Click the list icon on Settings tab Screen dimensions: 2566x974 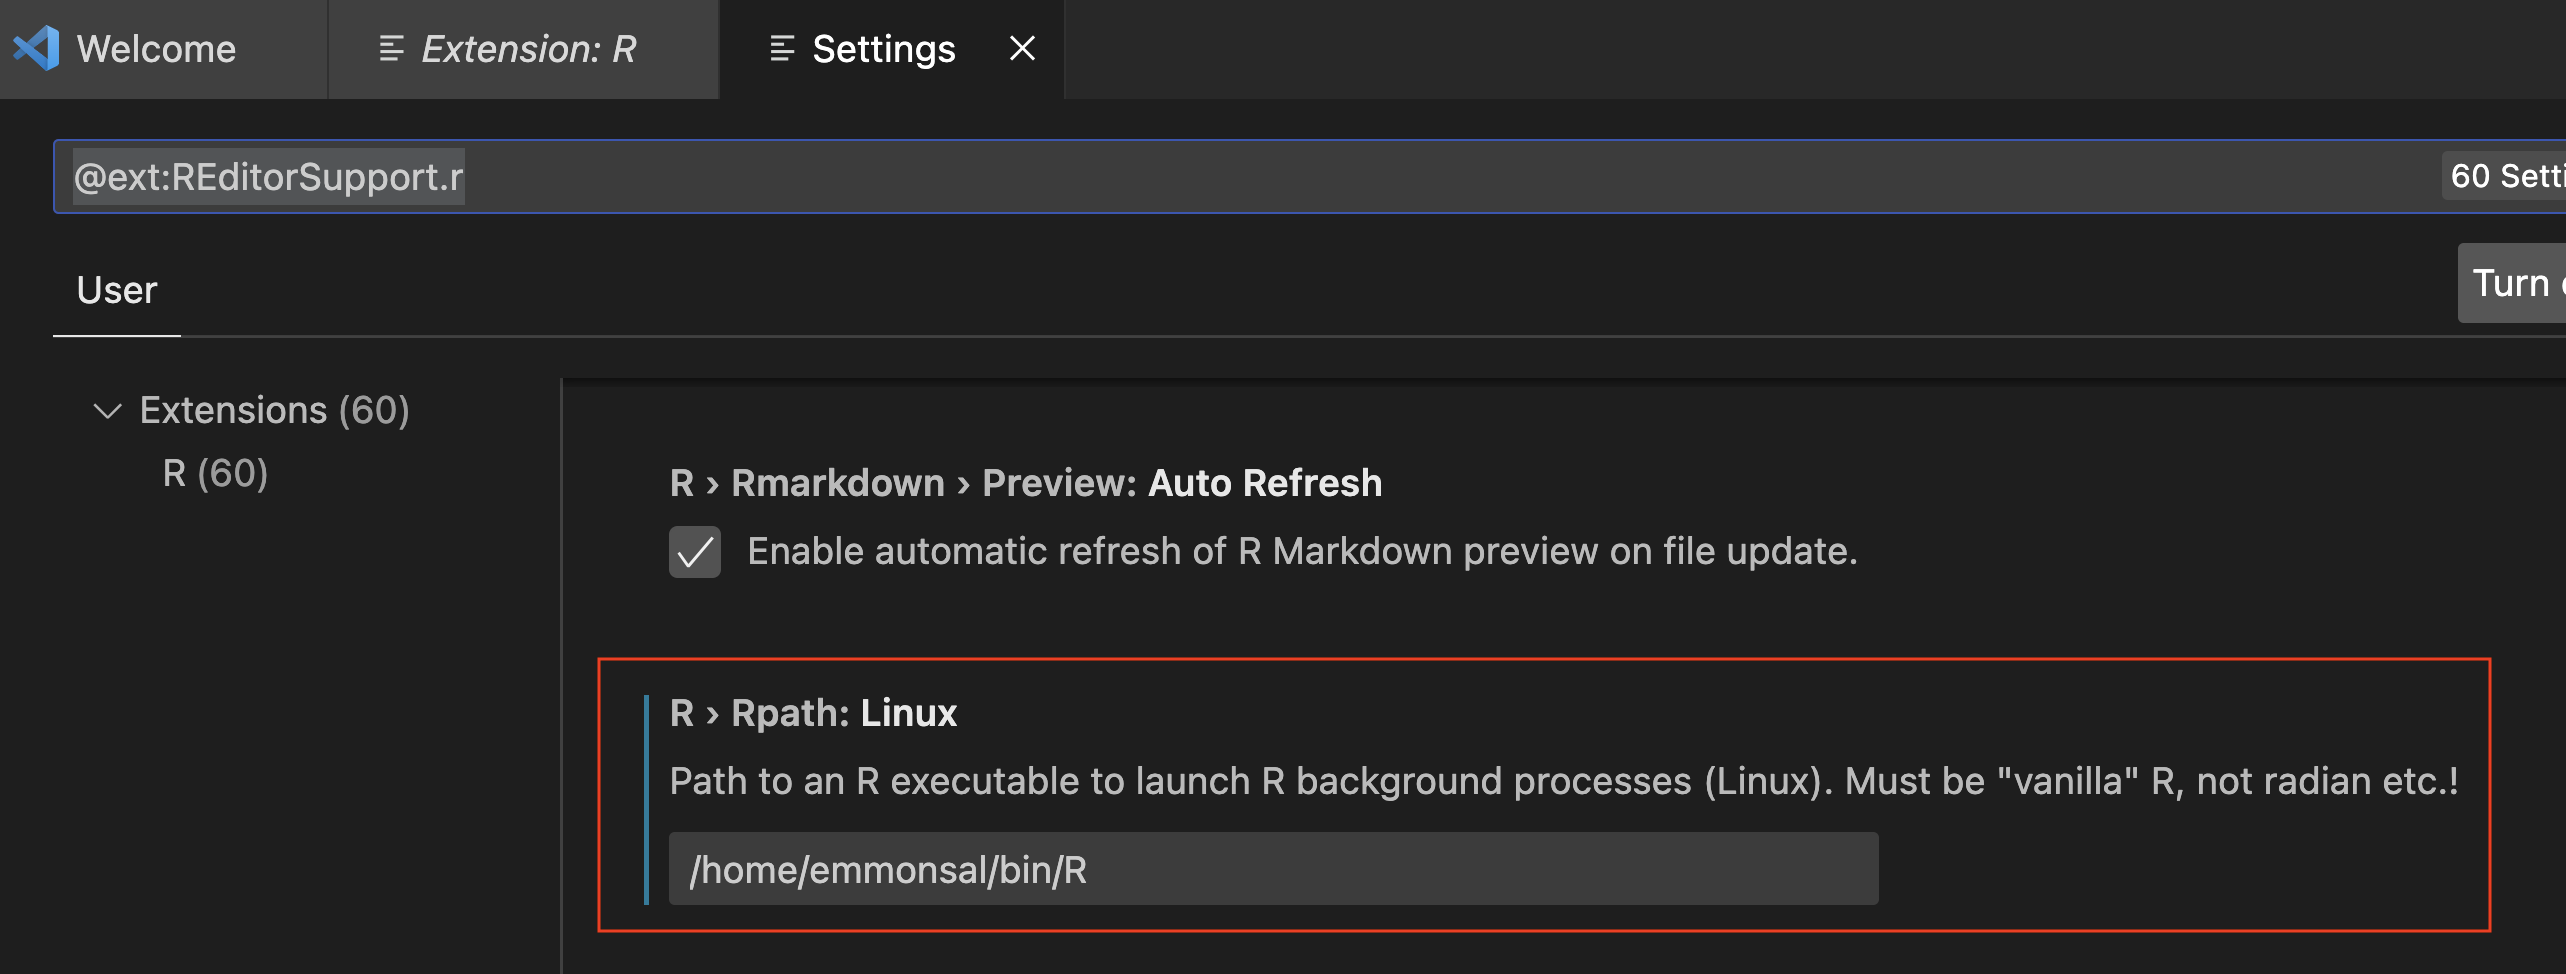pyautogui.click(x=782, y=49)
